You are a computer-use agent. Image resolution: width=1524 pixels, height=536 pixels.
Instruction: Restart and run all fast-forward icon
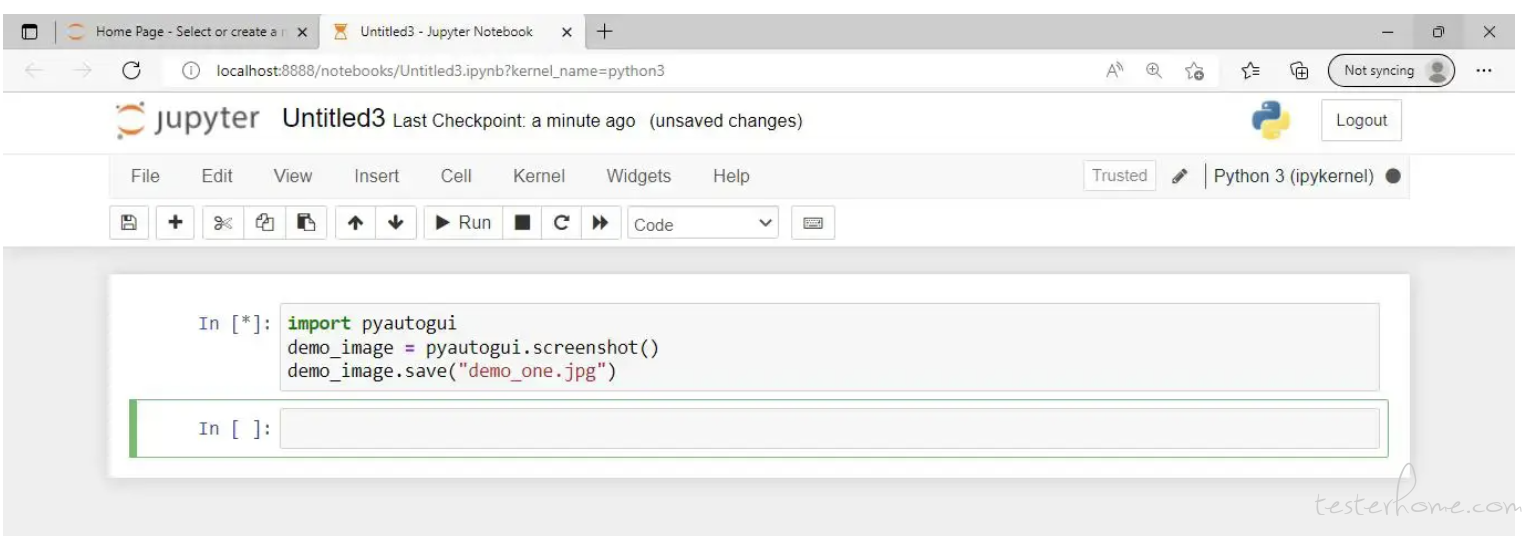601,223
